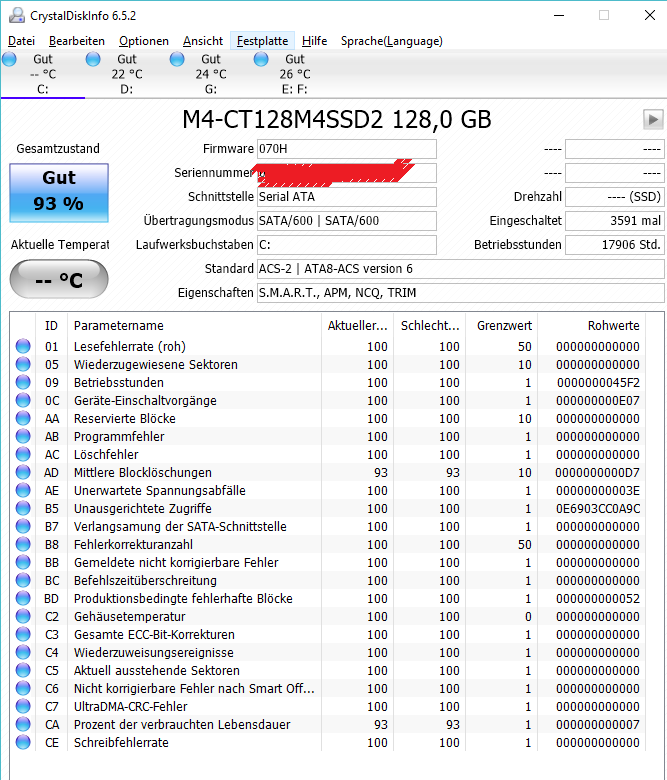The width and height of the screenshot is (667, 780).
Task: Click the Grenzwert column header
Action: tap(501, 325)
